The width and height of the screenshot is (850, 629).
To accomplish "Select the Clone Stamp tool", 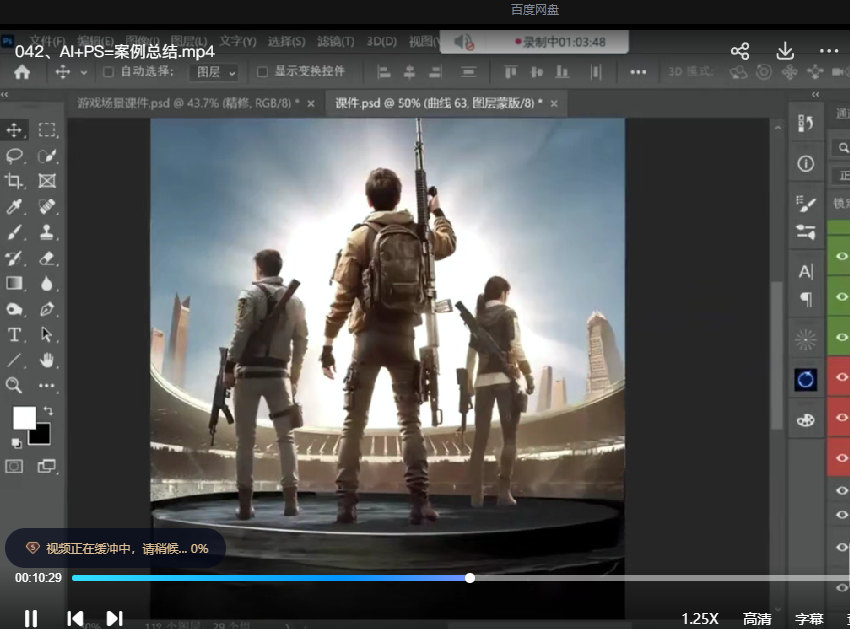I will point(47,232).
